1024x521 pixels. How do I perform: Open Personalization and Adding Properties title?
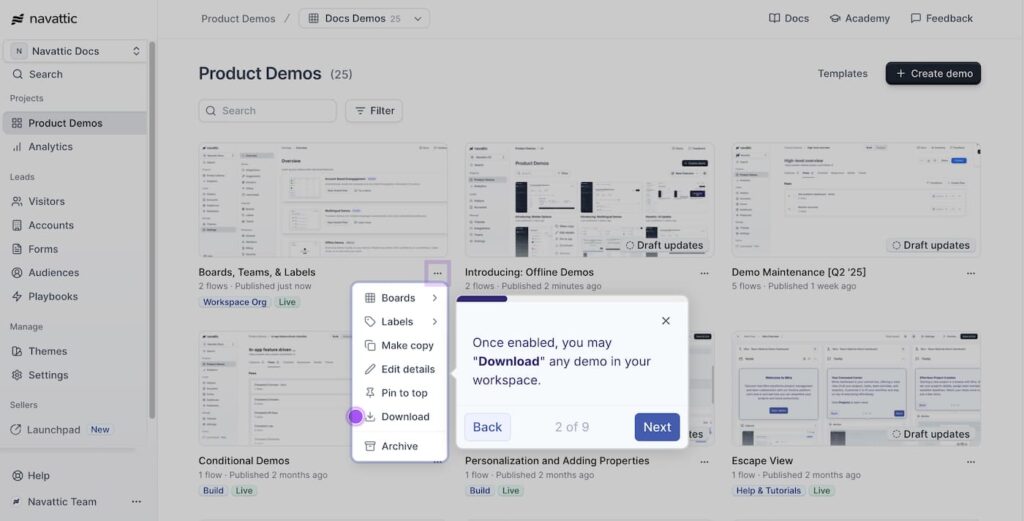557,461
